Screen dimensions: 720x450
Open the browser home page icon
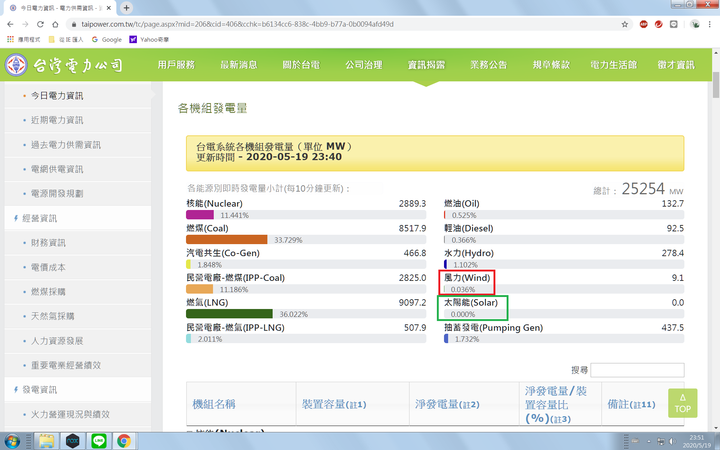55,24
